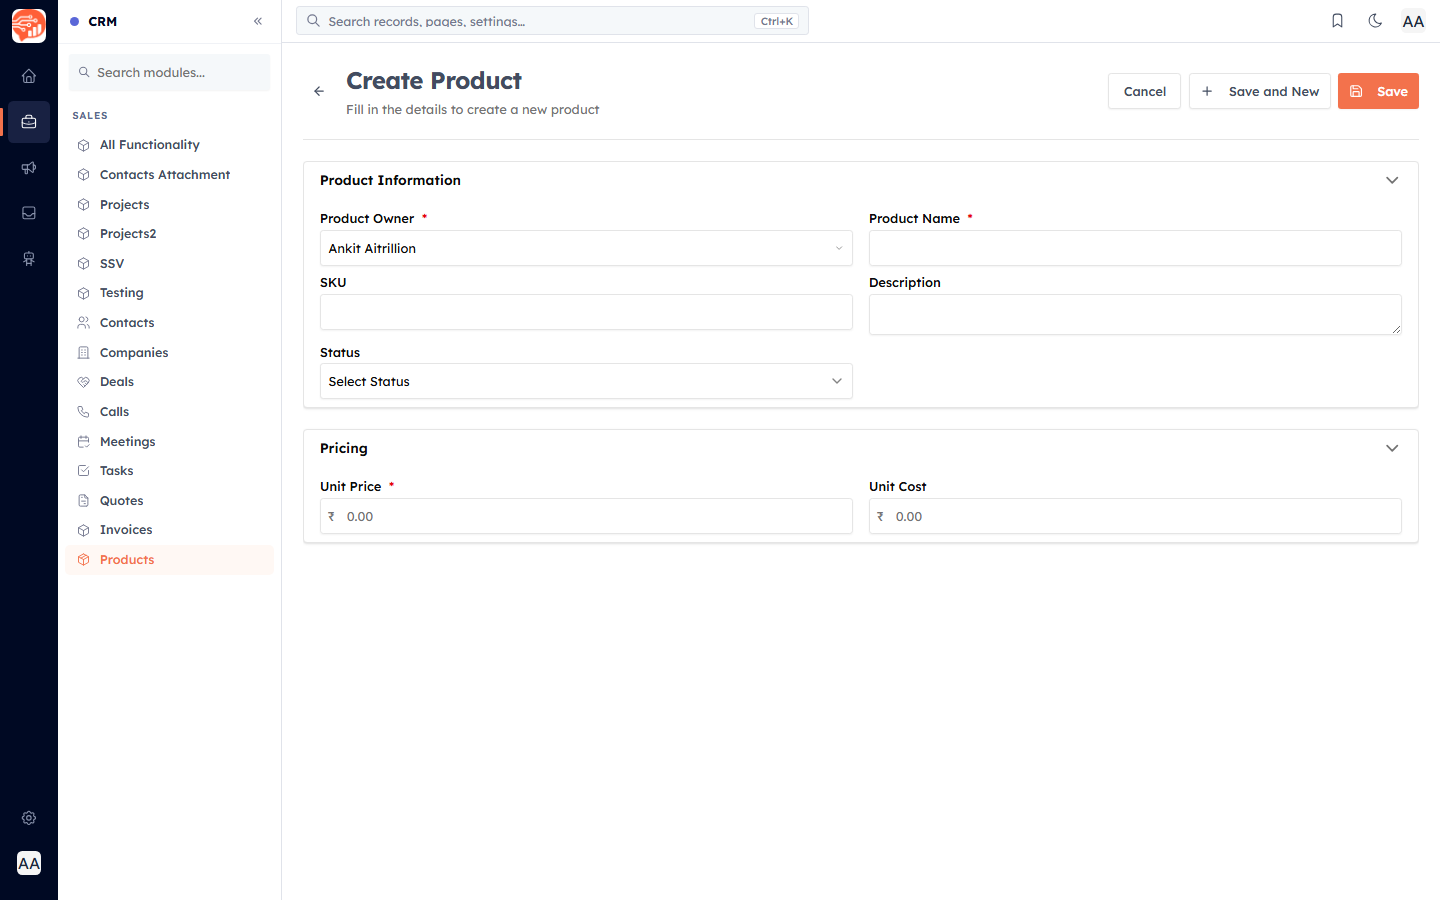Image resolution: width=1440 pixels, height=900 pixels.
Task: Collapse the Pricing section chevron
Action: [x=1392, y=448]
